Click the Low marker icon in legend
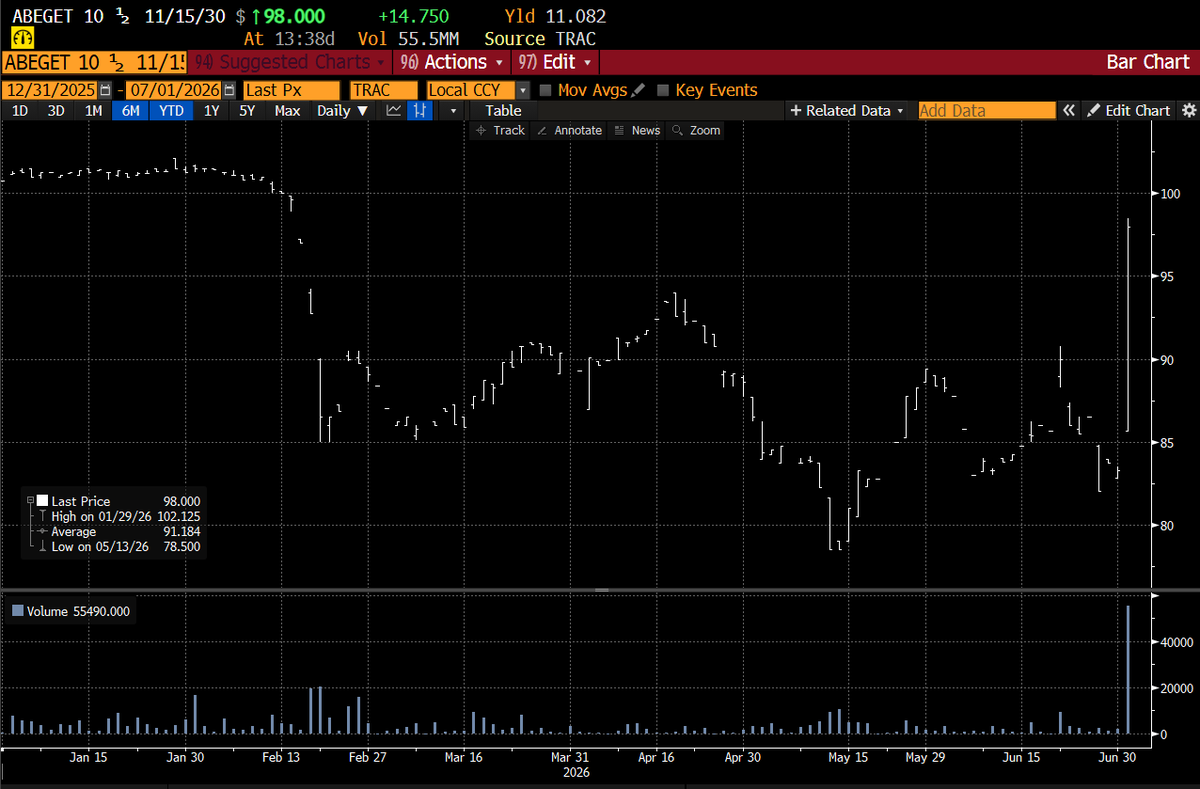This screenshot has width=1200, height=789. [42, 546]
